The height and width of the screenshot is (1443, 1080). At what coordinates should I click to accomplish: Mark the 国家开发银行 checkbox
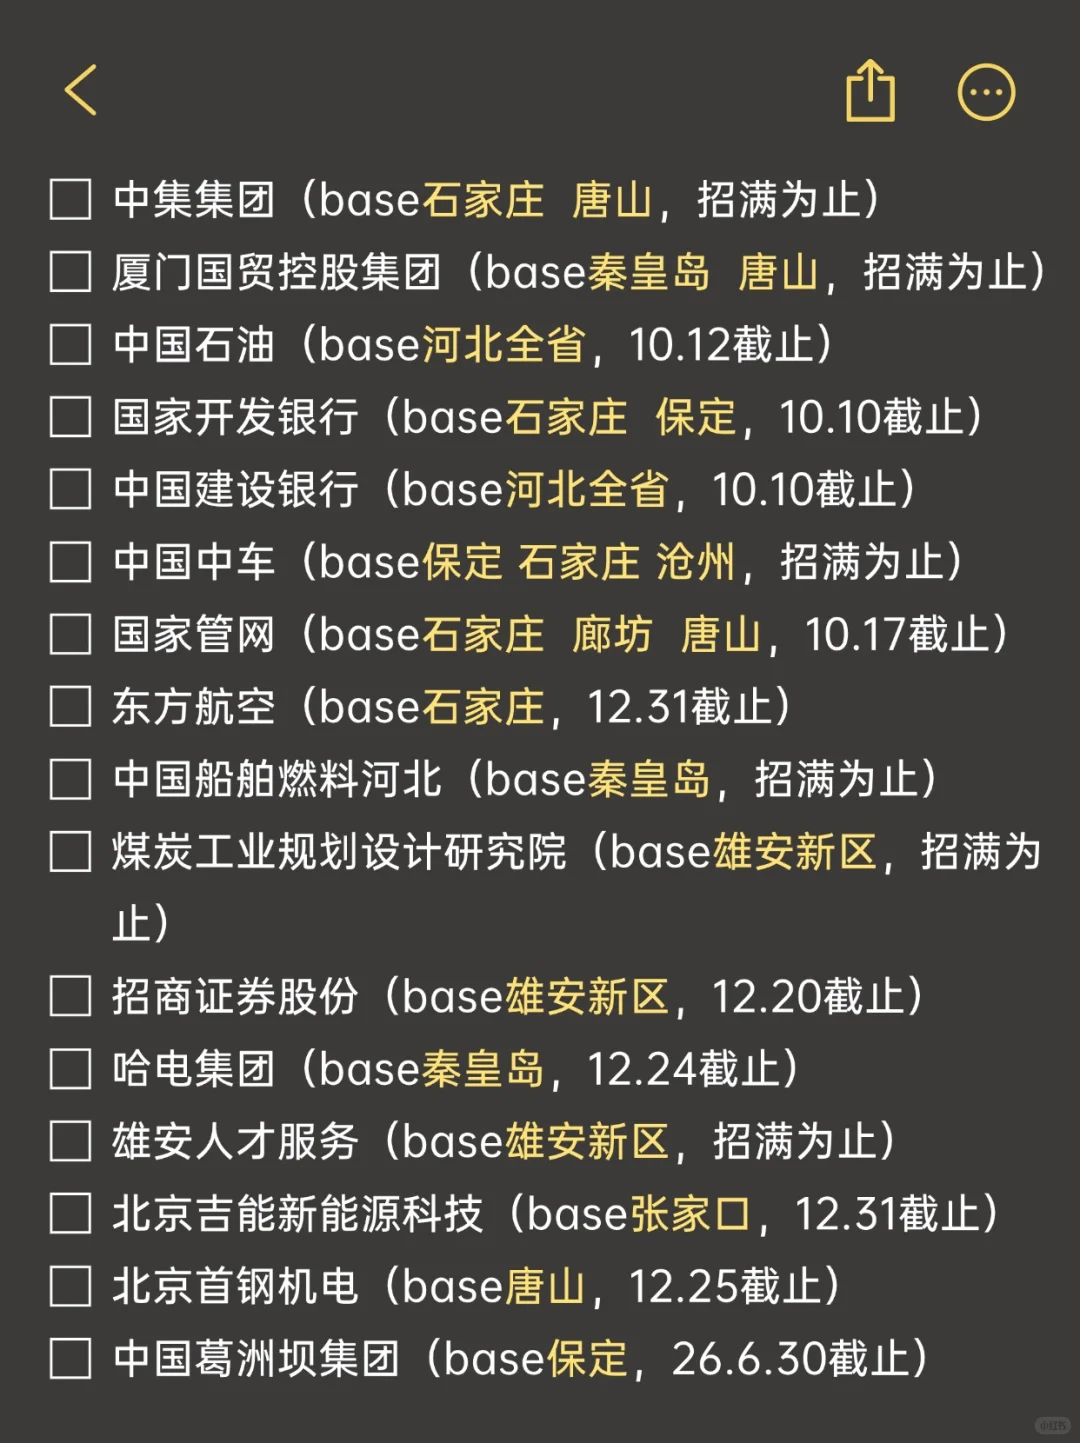point(71,417)
